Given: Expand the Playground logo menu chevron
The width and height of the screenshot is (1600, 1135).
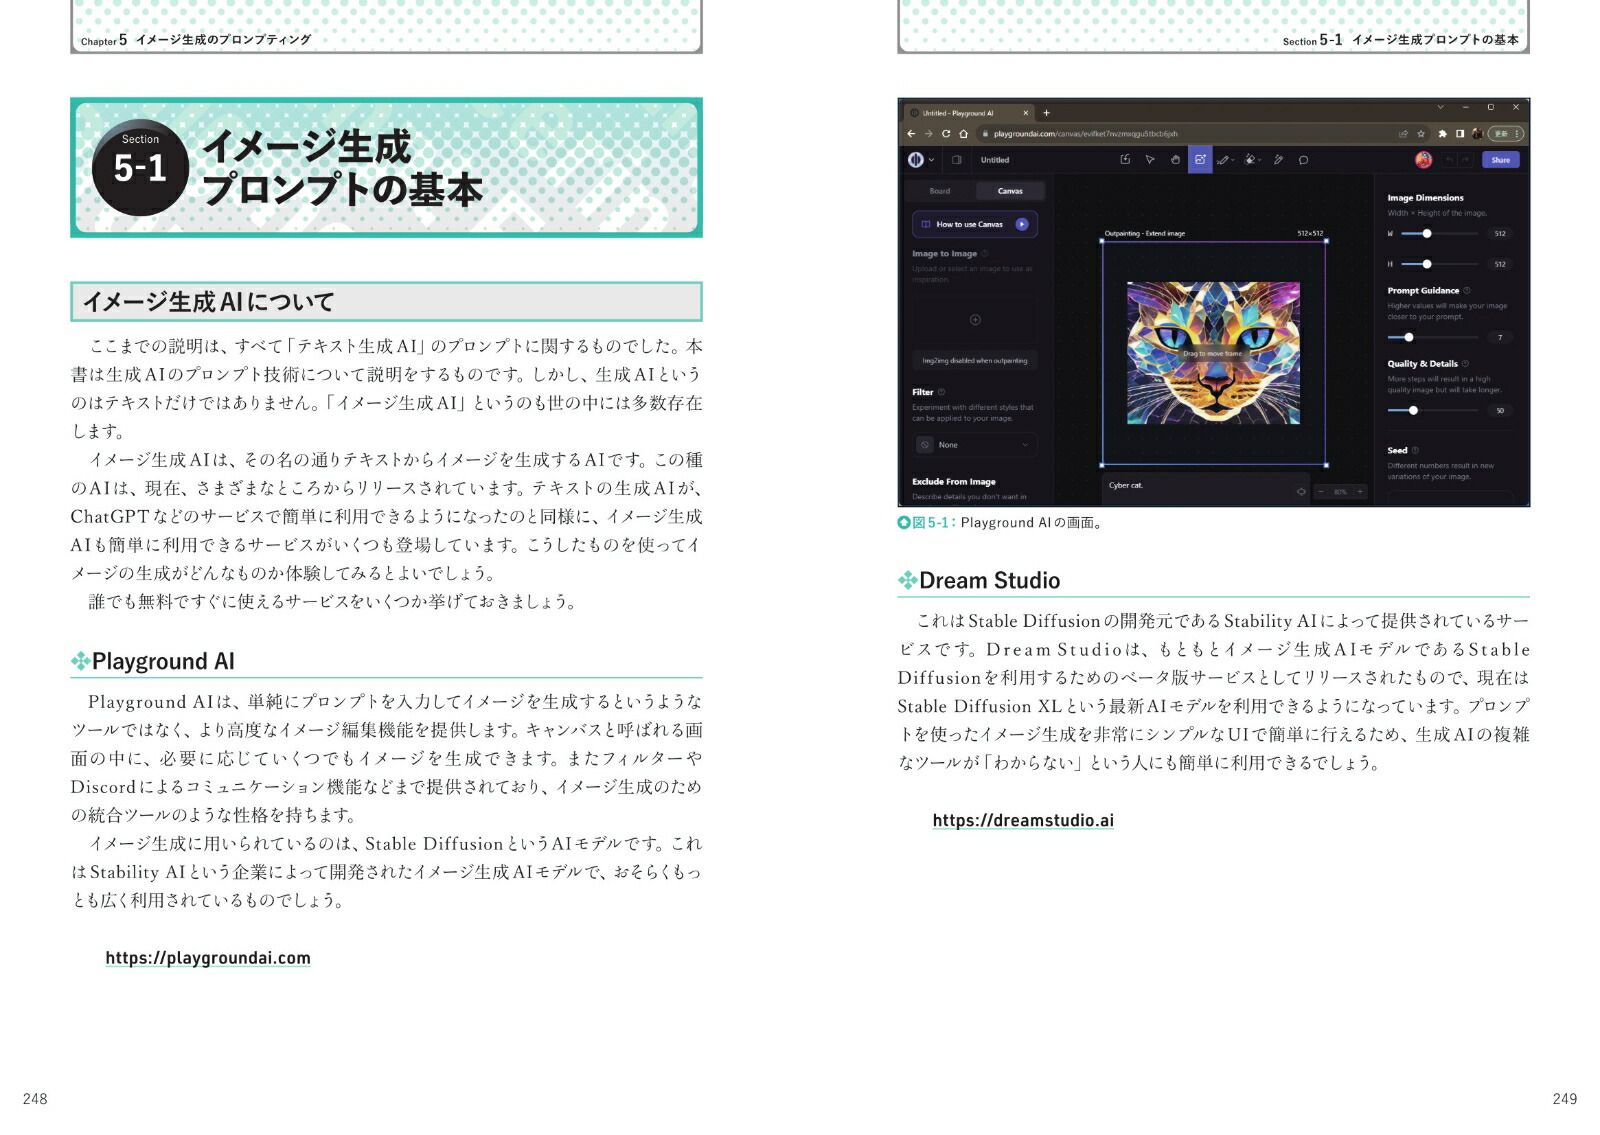Looking at the screenshot, I should click(x=932, y=160).
